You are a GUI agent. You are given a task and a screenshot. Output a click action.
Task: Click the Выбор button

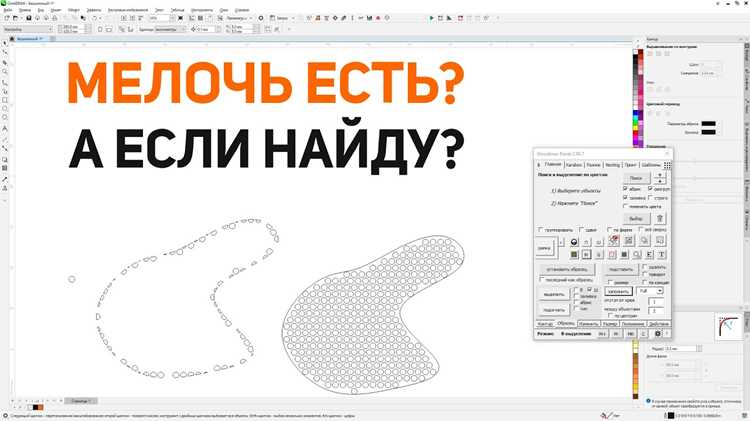(x=637, y=219)
